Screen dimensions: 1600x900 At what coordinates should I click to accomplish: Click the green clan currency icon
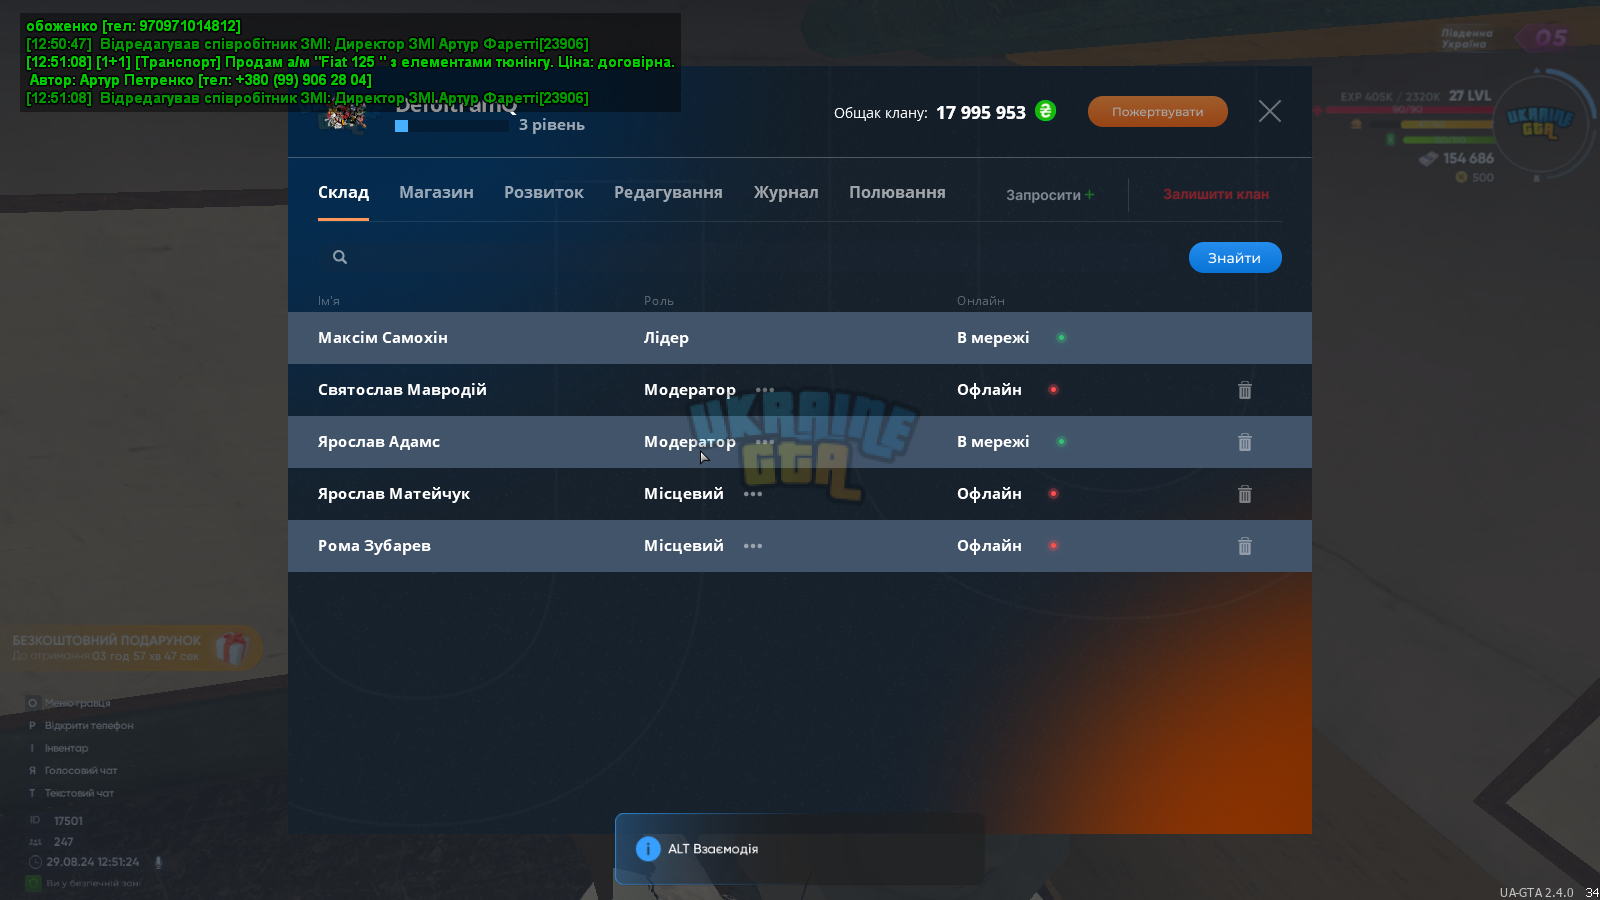[x=1045, y=111]
